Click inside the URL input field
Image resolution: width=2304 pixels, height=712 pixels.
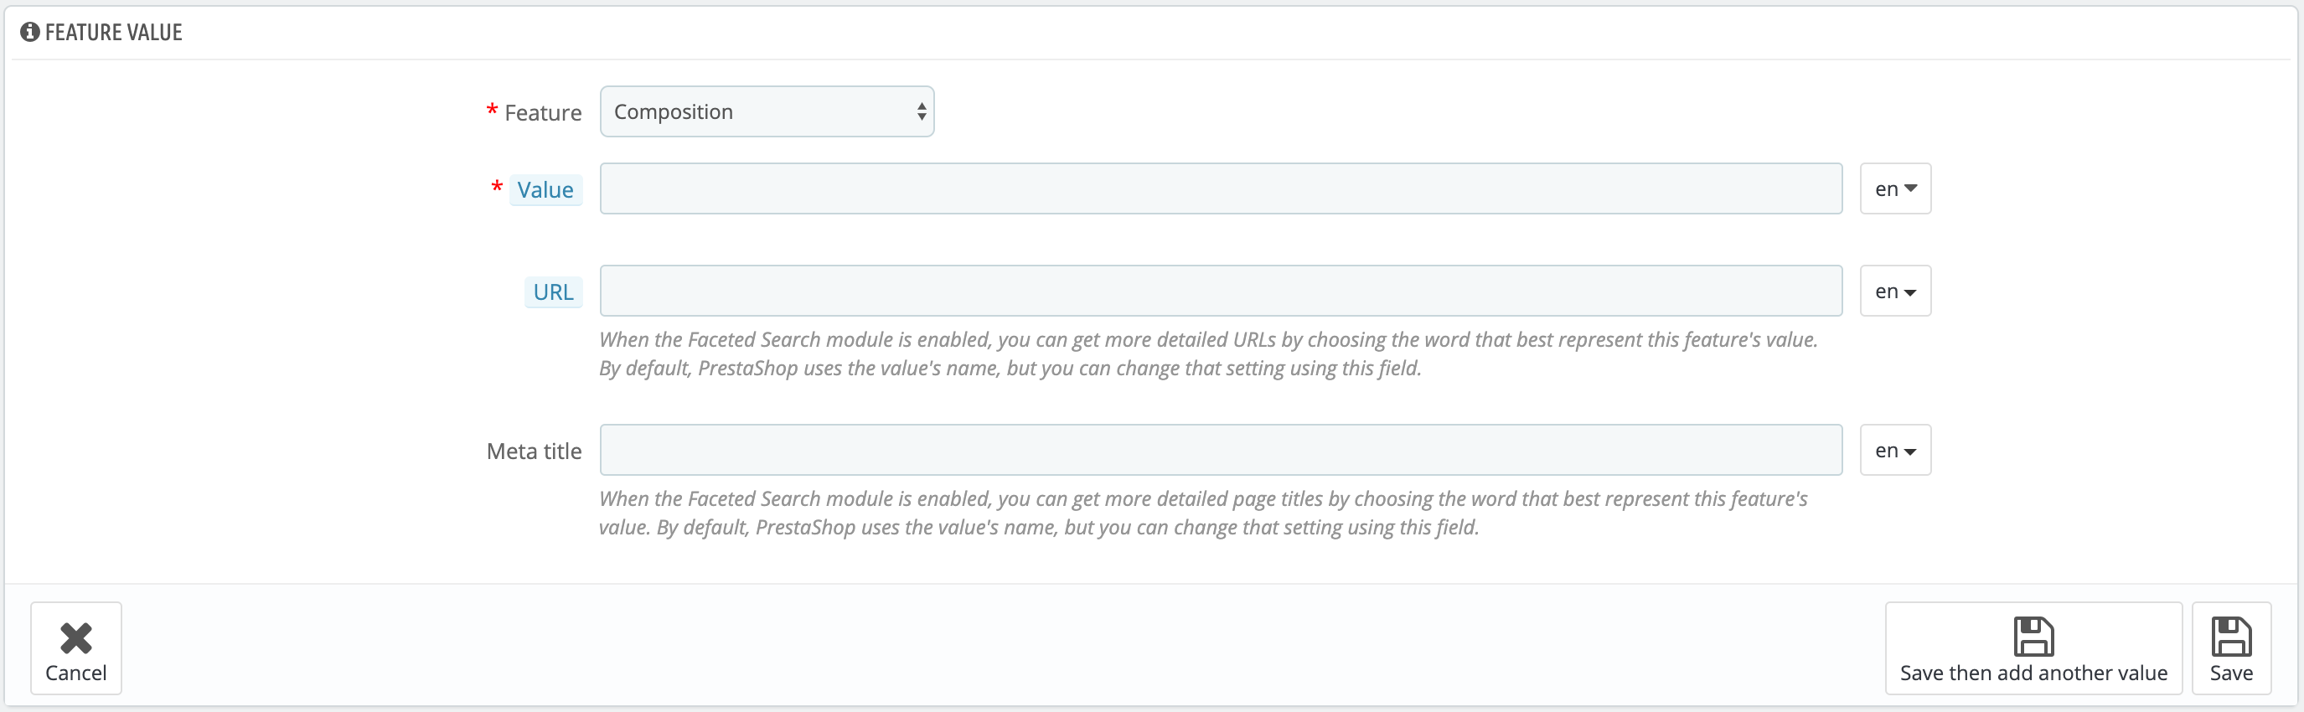[1220, 291]
